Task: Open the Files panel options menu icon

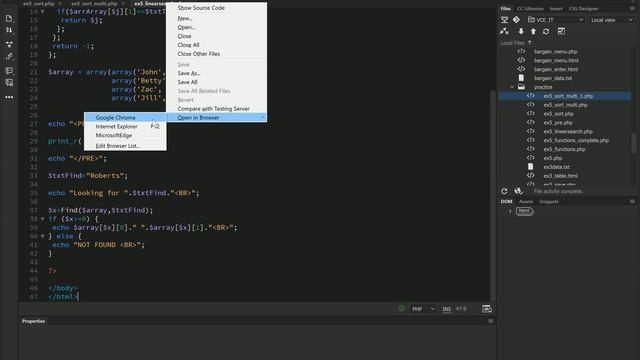Action: click(632, 9)
